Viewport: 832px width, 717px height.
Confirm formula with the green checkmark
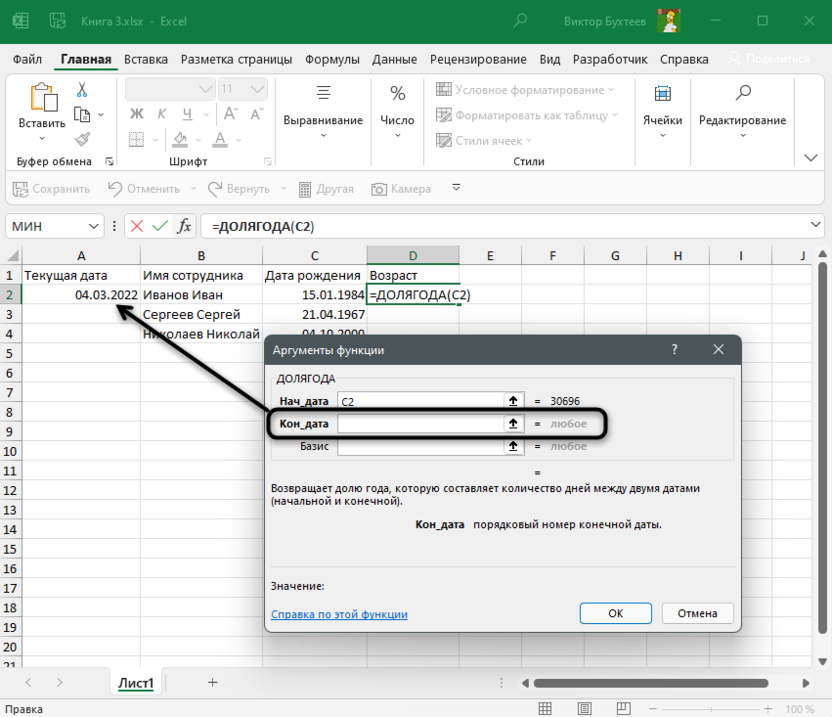159,227
